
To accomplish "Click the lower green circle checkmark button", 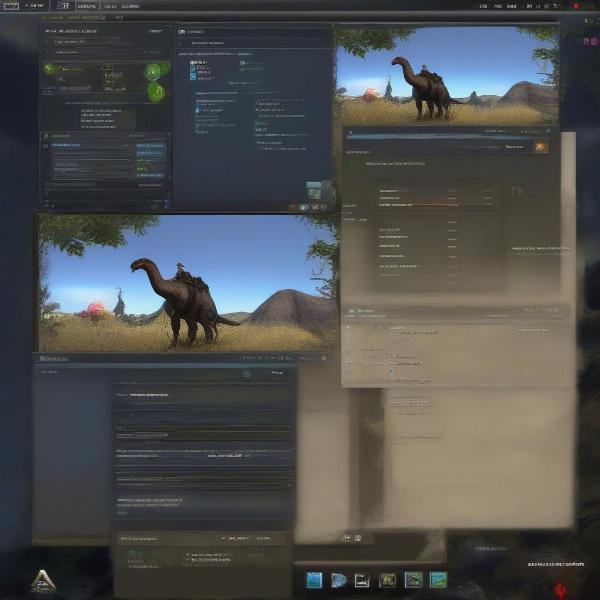I will tap(156, 91).
